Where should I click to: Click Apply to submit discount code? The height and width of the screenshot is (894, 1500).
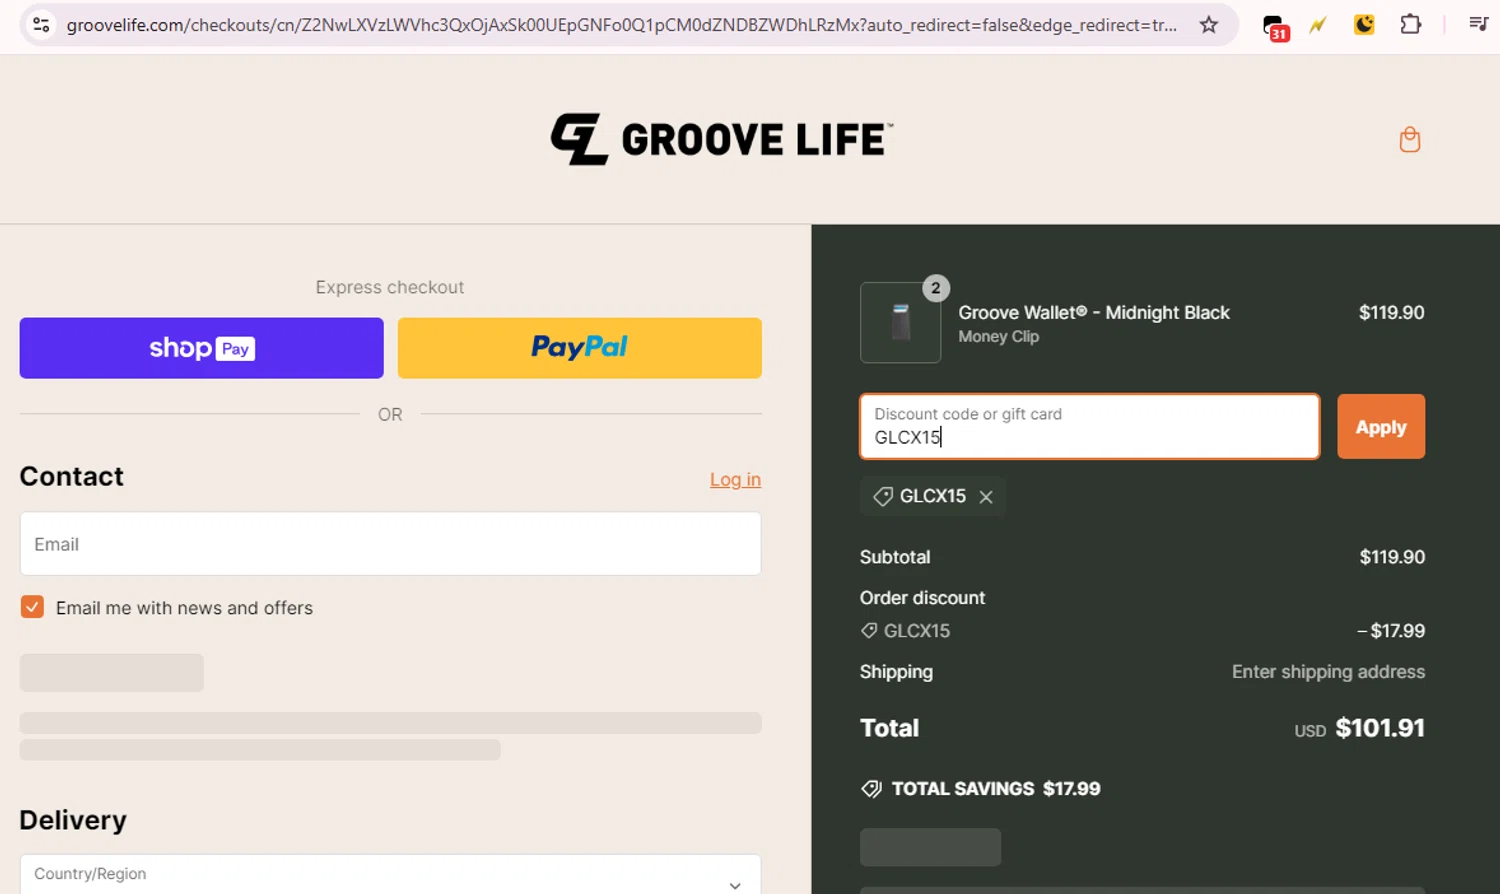point(1381,427)
